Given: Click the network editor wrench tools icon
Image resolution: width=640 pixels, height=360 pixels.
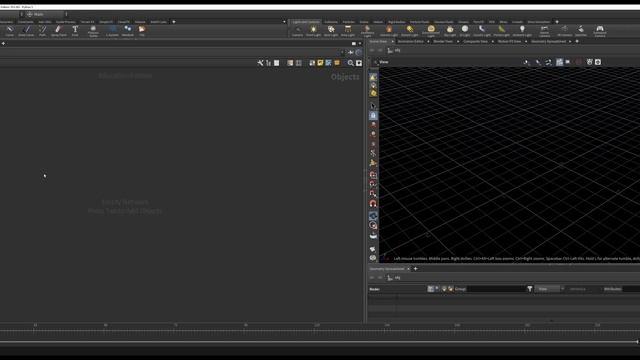Looking at the screenshot, I should click(260, 63).
